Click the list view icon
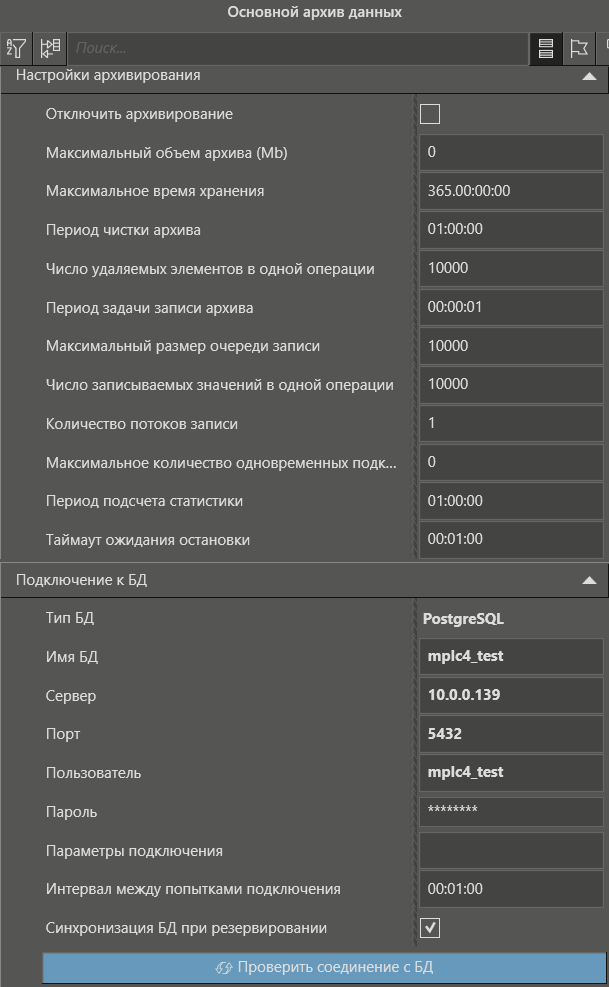 [546, 48]
